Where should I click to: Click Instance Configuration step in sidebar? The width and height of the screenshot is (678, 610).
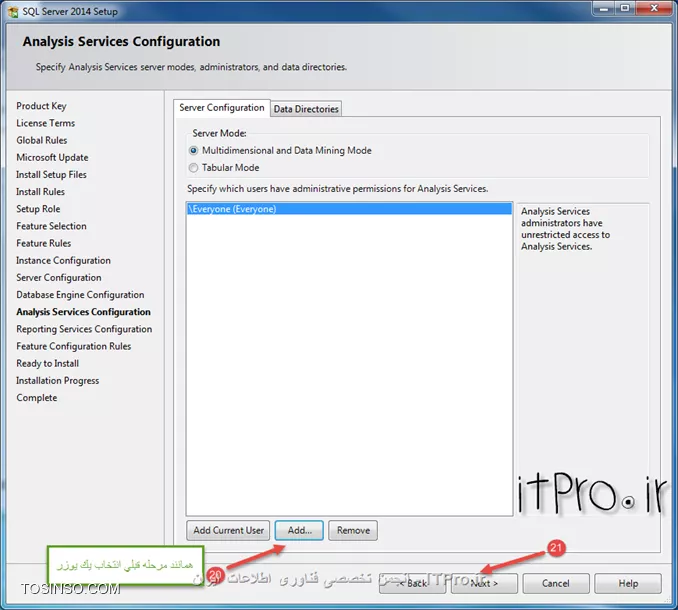64,261
